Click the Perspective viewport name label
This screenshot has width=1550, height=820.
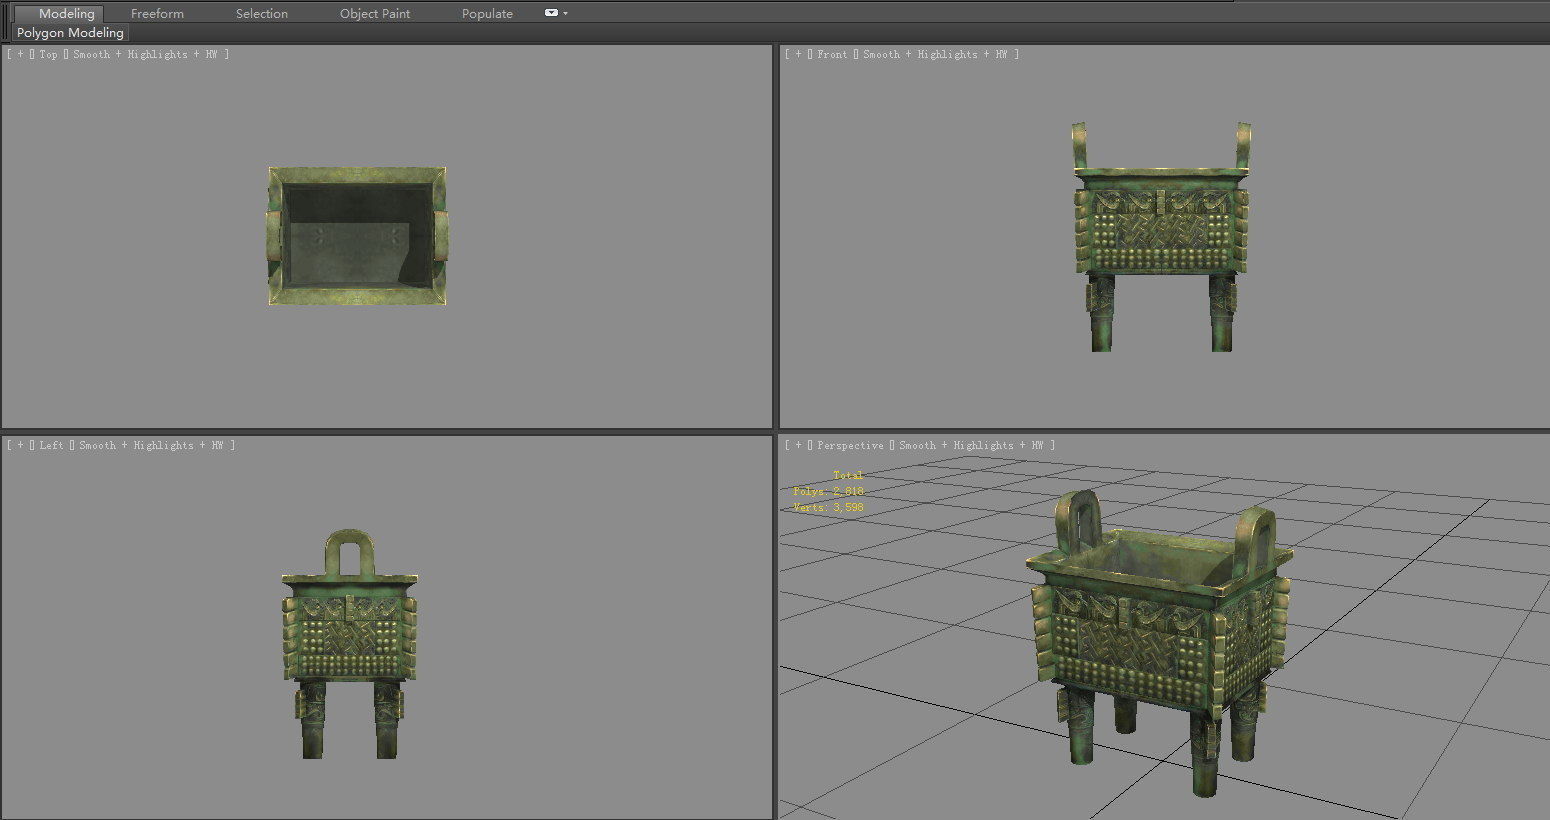click(x=850, y=445)
